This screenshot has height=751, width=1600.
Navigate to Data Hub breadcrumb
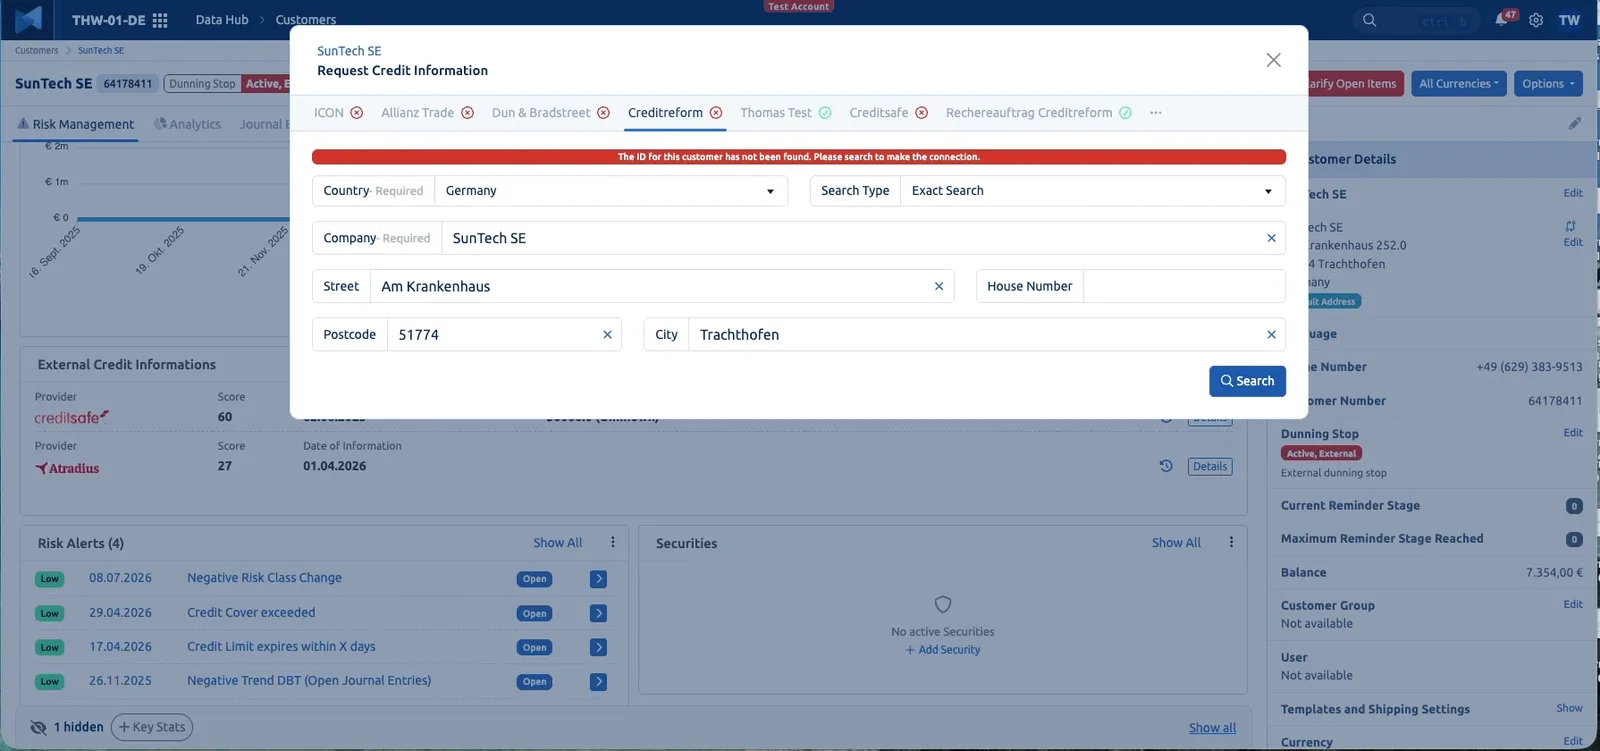[222, 20]
